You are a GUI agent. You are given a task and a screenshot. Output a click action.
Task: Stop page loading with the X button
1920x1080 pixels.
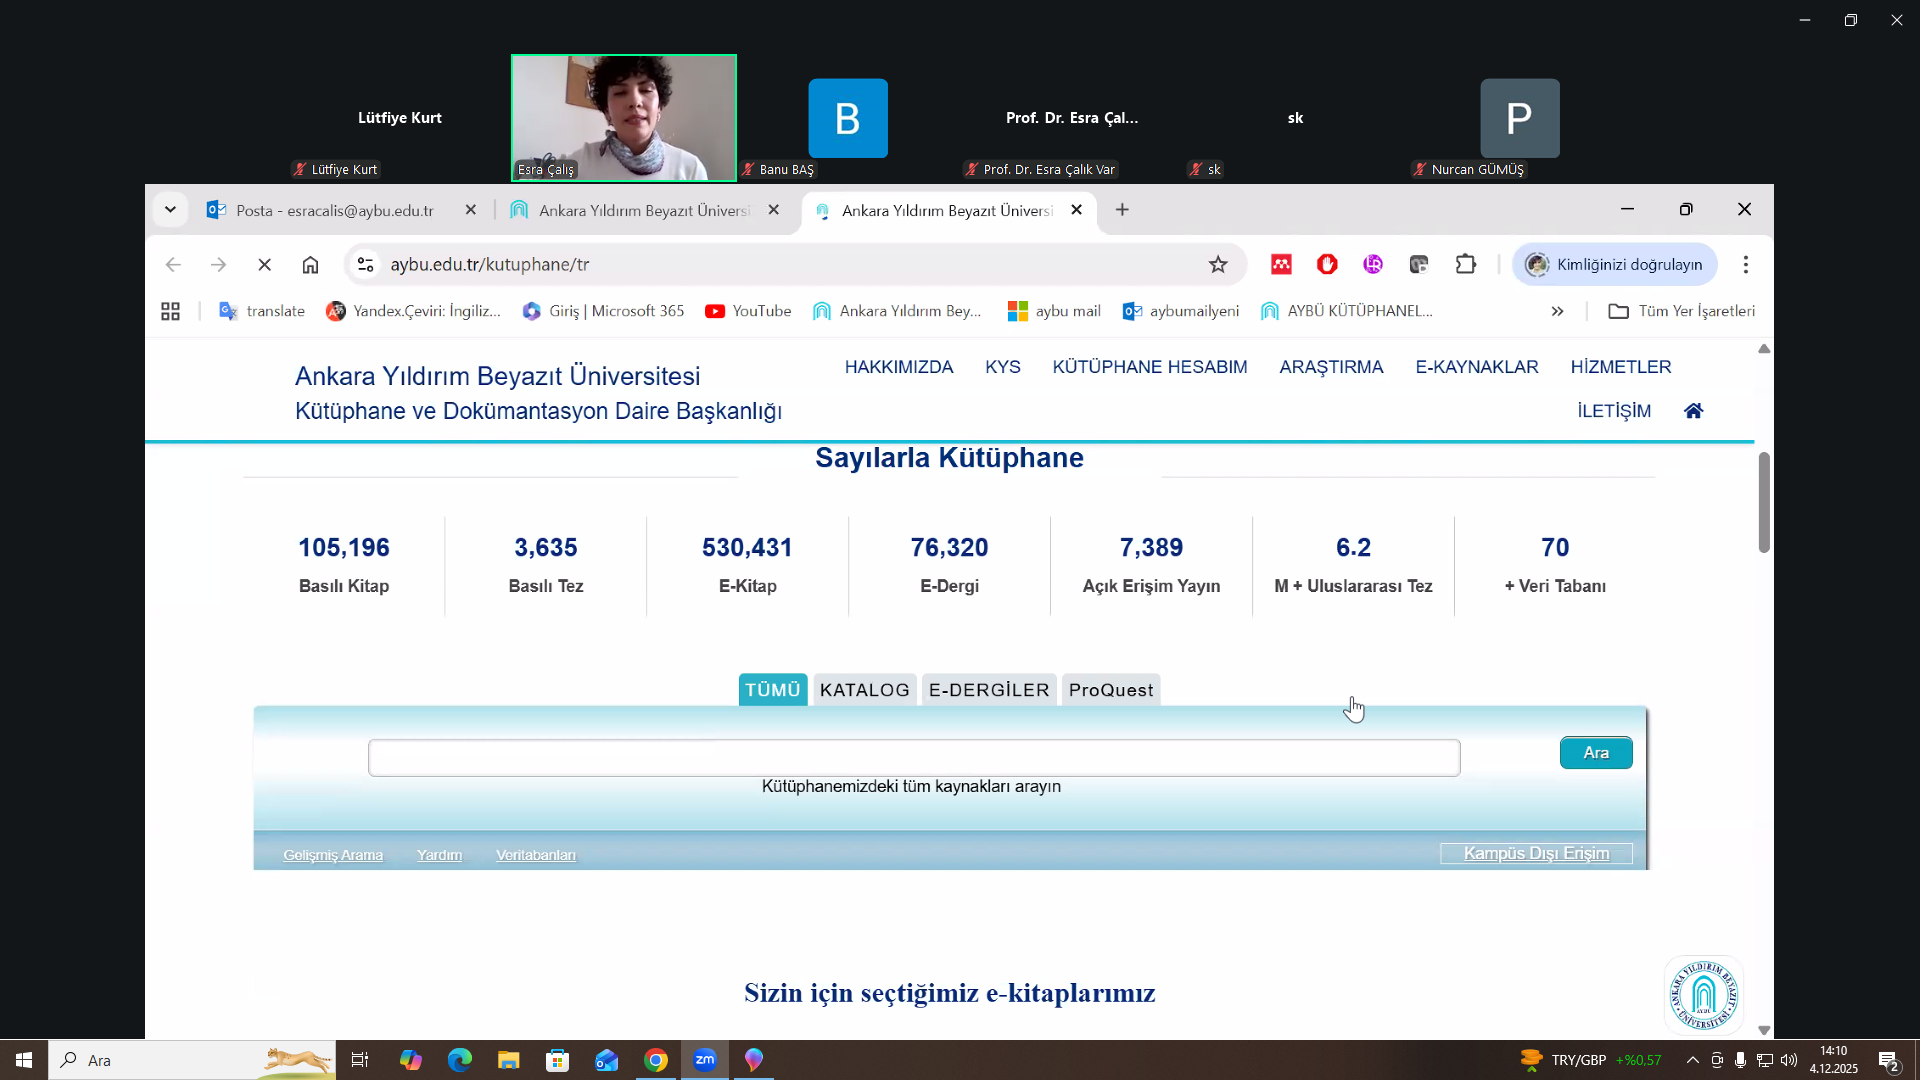(264, 265)
